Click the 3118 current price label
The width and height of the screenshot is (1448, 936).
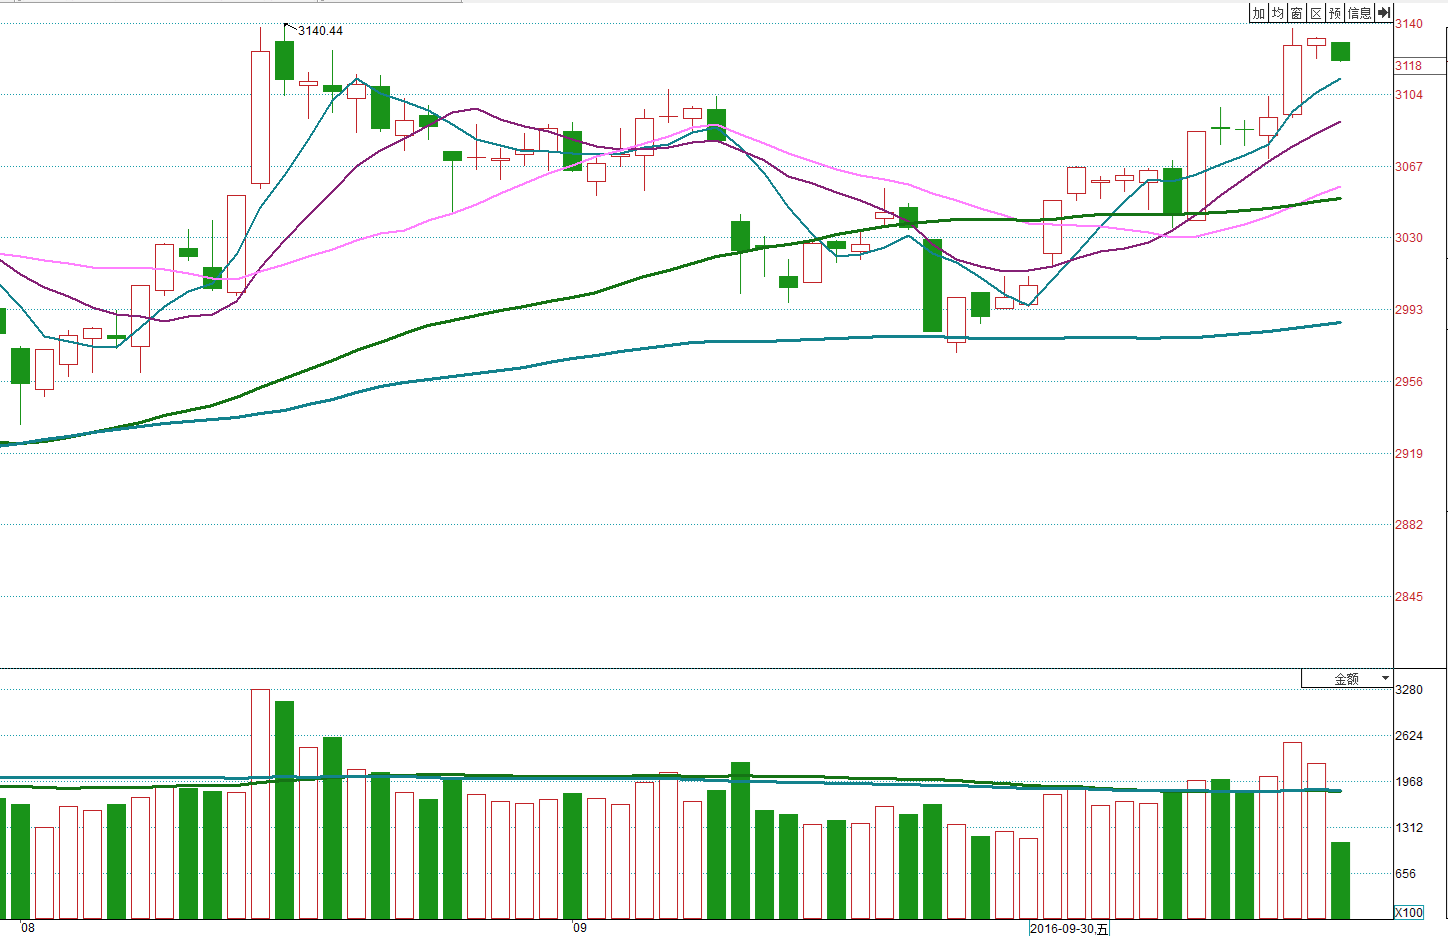click(x=1409, y=66)
